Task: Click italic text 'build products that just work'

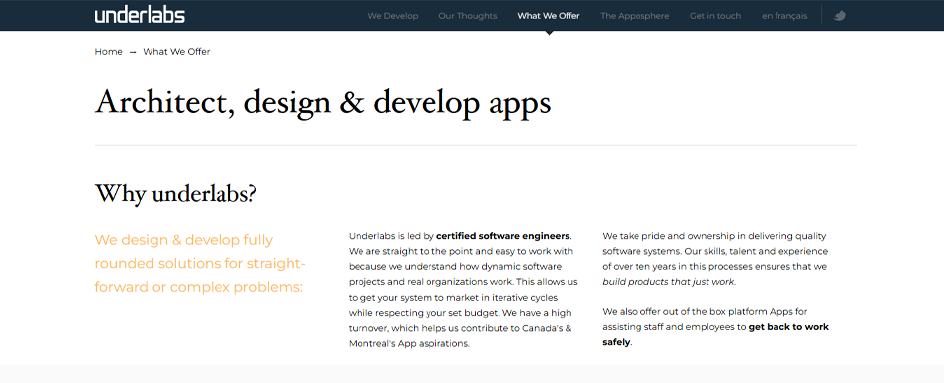Action: pyautogui.click(x=668, y=282)
